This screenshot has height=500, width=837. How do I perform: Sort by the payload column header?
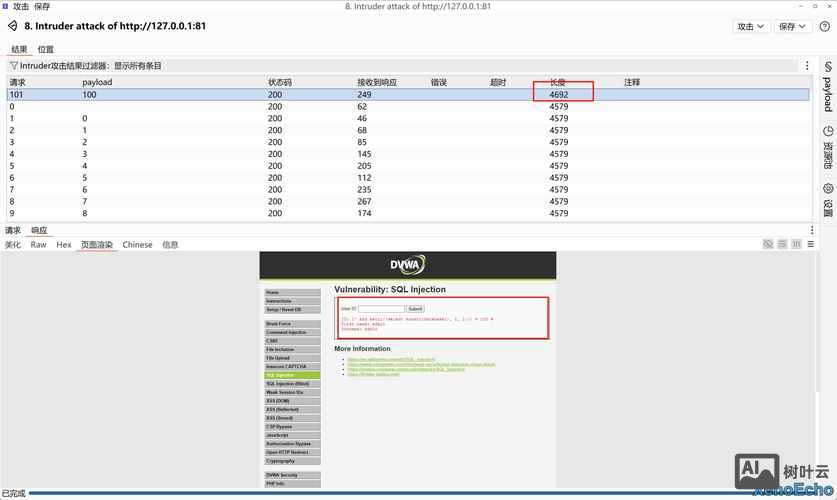click(97, 82)
